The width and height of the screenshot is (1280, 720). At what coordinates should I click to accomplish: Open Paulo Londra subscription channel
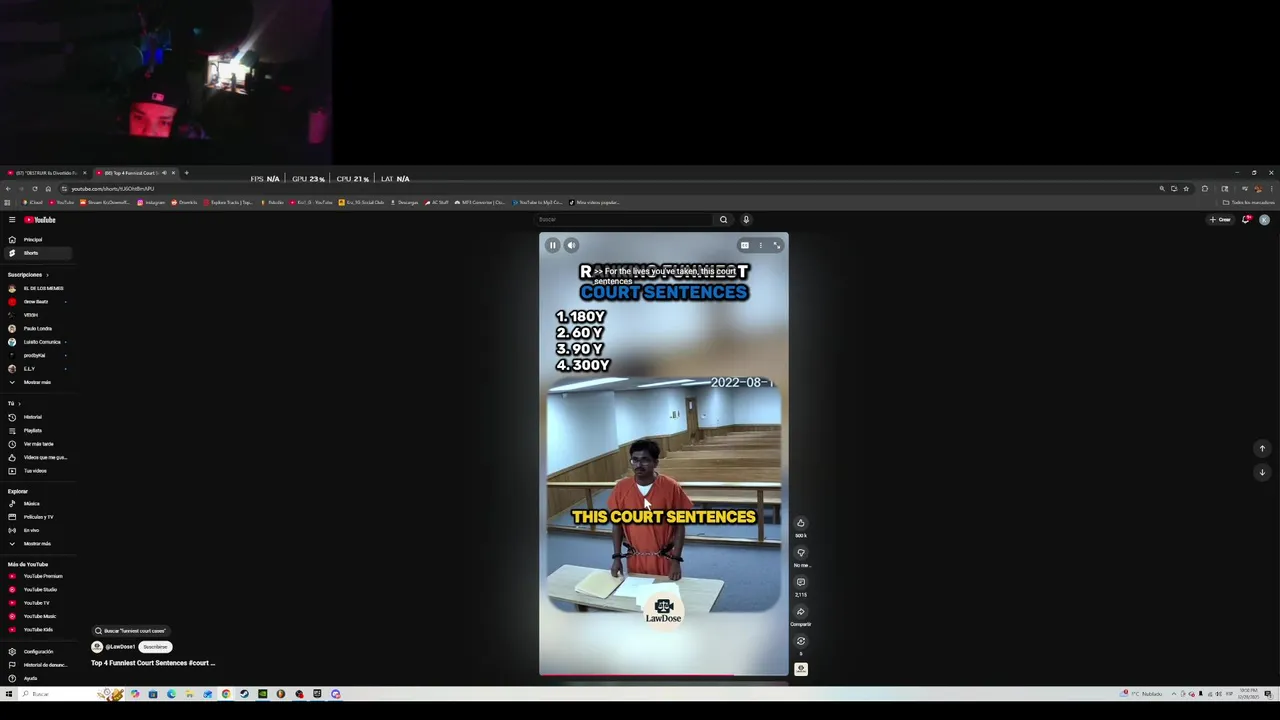coord(37,328)
